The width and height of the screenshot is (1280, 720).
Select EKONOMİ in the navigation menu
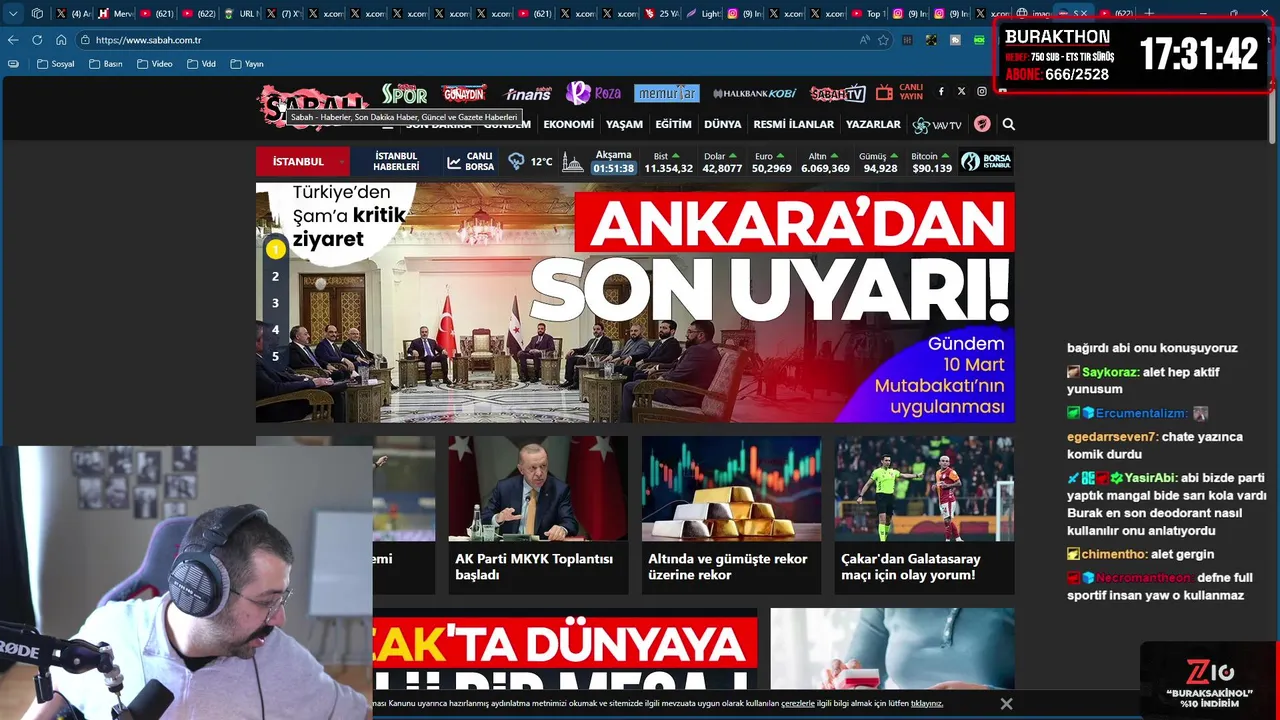pos(568,124)
